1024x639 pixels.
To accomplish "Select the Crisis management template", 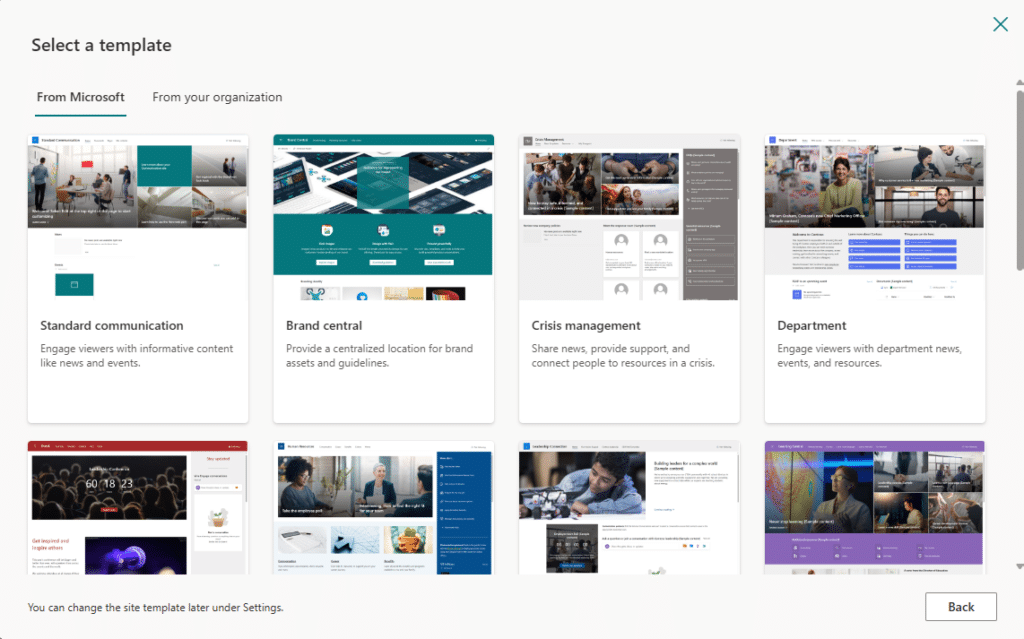I will pos(629,277).
